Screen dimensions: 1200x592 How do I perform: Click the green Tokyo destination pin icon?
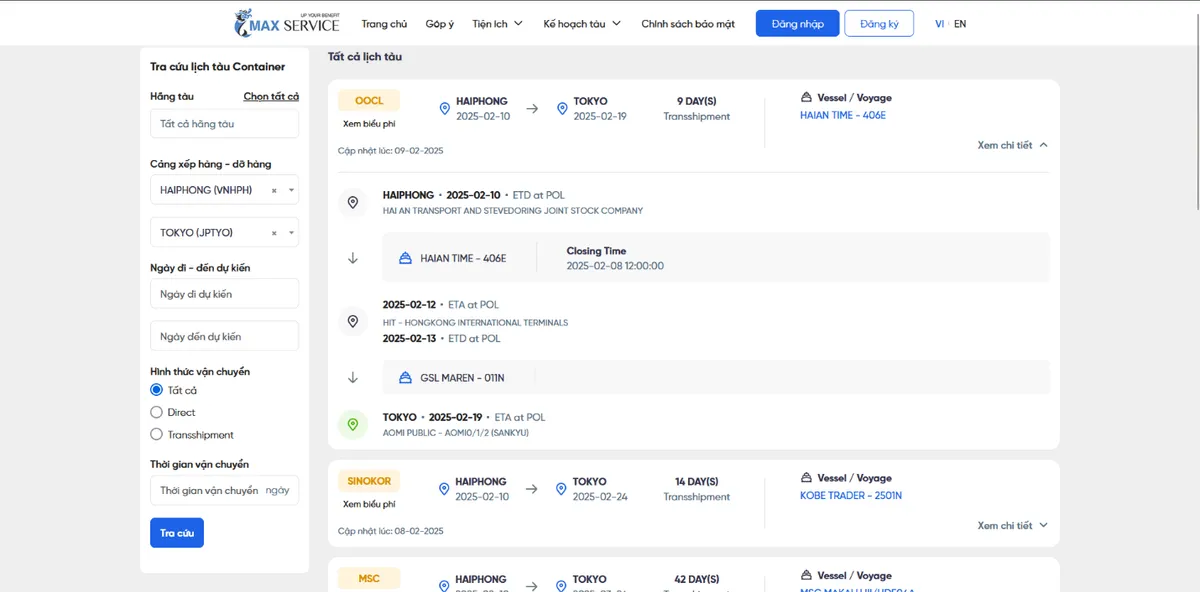[352, 425]
